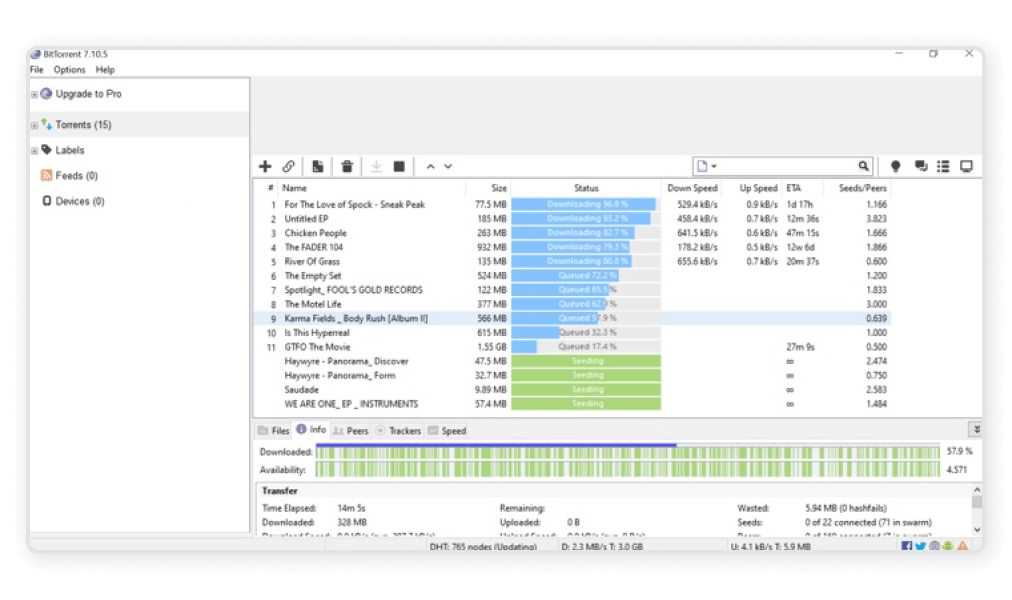Open the File menu
The width and height of the screenshot is (1012, 600).
(x=37, y=70)
